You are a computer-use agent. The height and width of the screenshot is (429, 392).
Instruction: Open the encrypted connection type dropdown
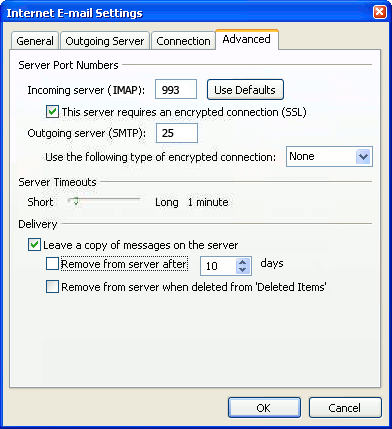tap(329, 156)
